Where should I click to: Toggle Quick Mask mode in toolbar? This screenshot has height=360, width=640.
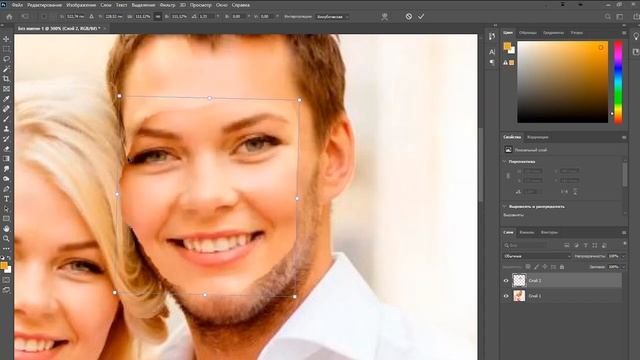pyautogui.click(x=6, y=280)
